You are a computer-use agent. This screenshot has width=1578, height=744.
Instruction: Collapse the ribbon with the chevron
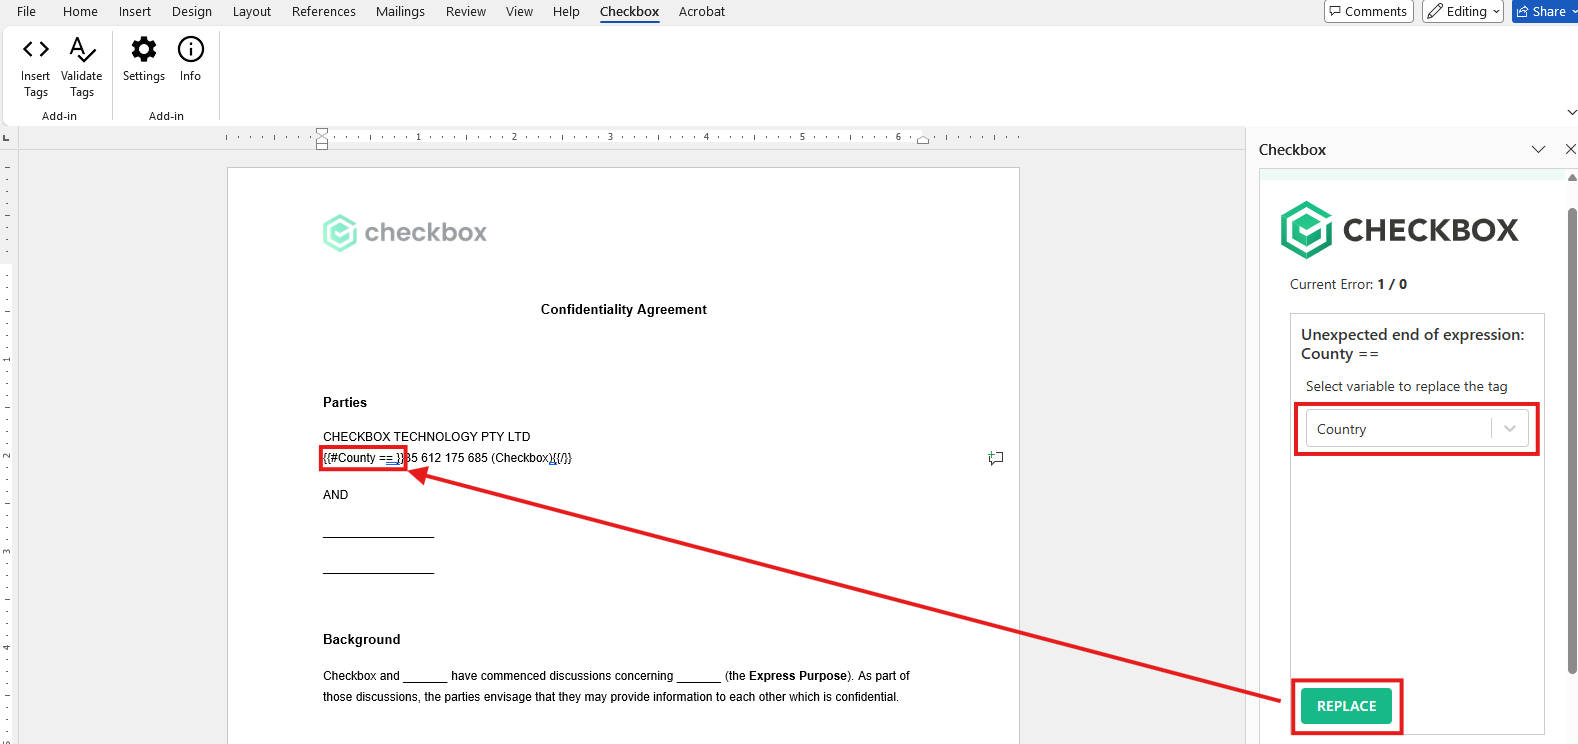click(x=1571, y=112)
